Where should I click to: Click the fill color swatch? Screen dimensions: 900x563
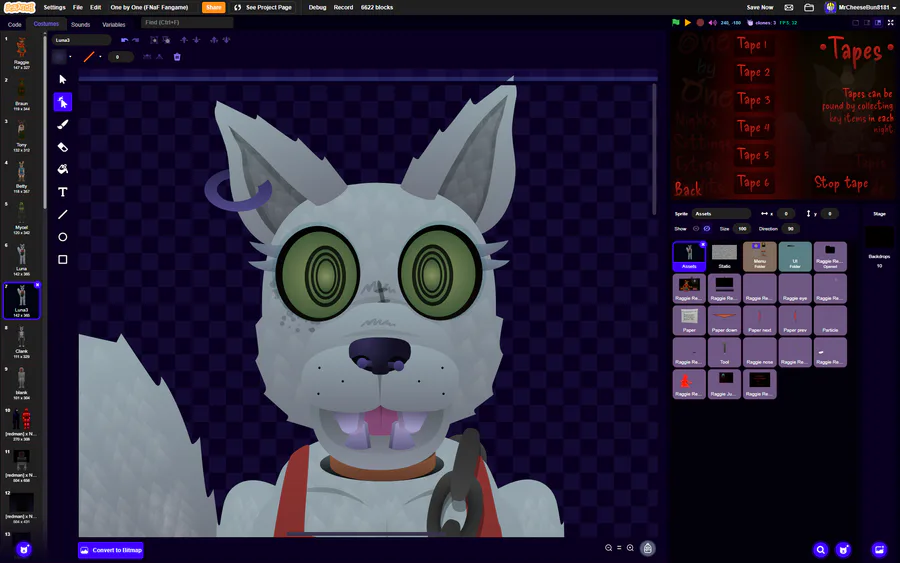(59, 57)
